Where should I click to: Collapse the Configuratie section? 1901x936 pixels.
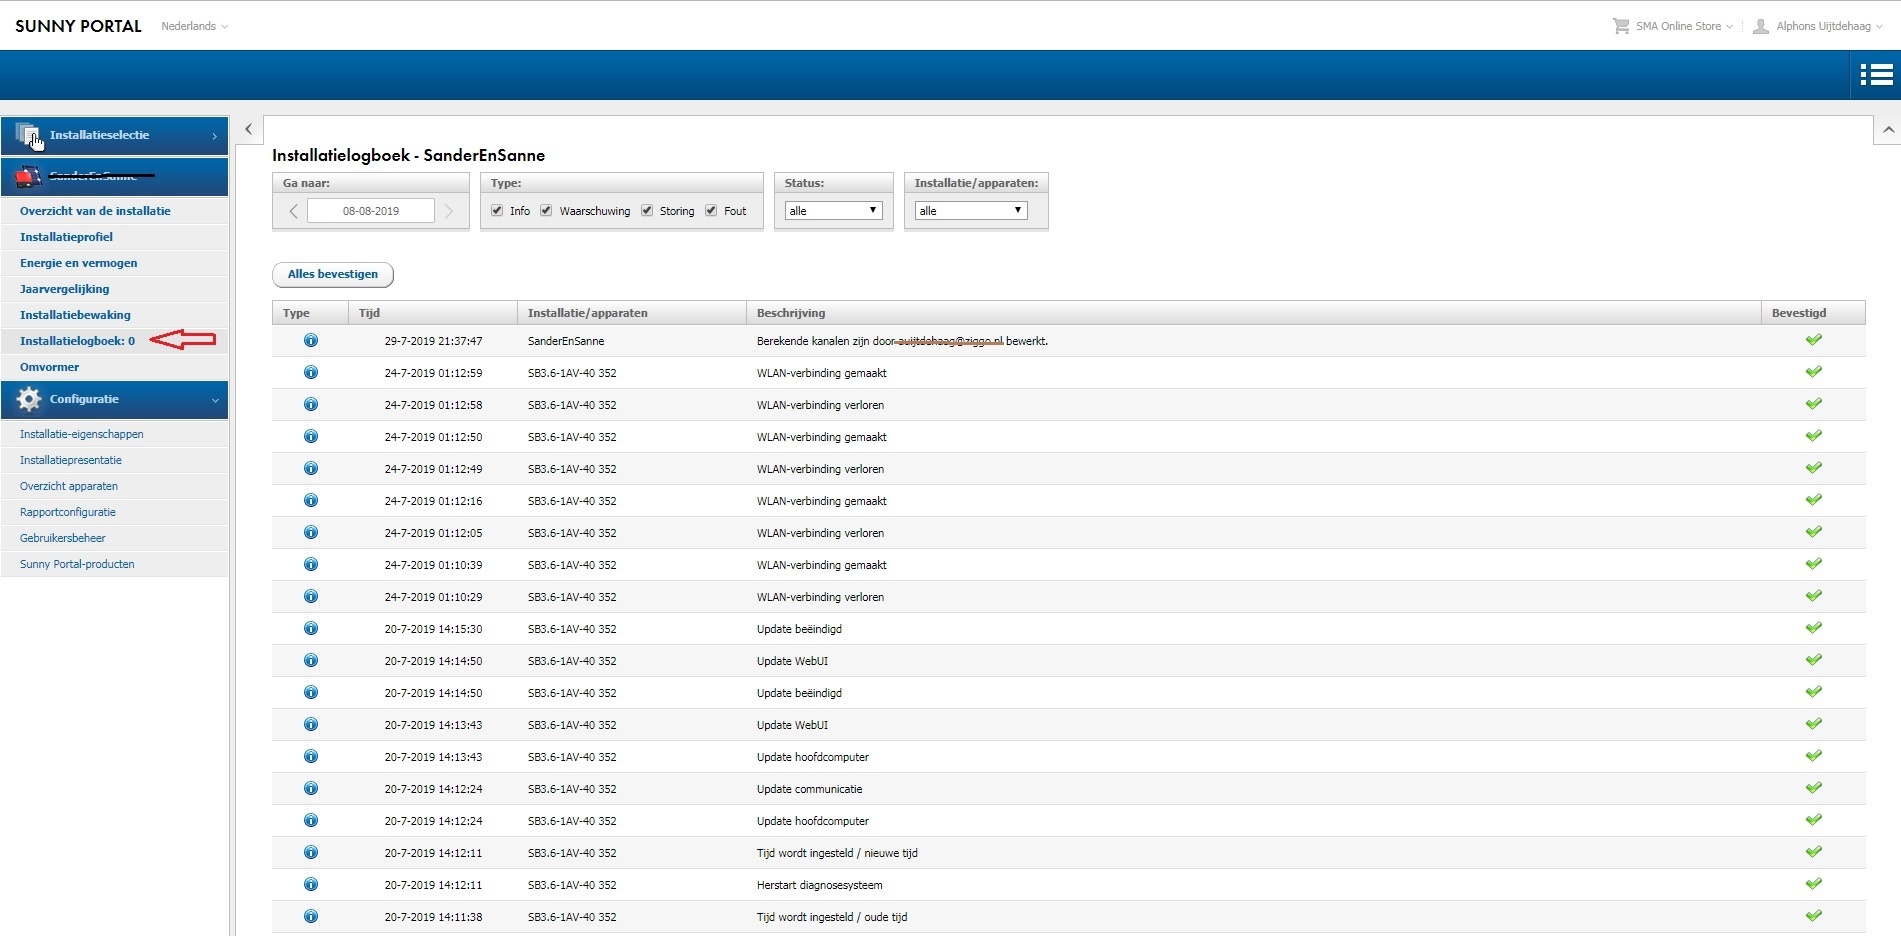click(114, 399)
